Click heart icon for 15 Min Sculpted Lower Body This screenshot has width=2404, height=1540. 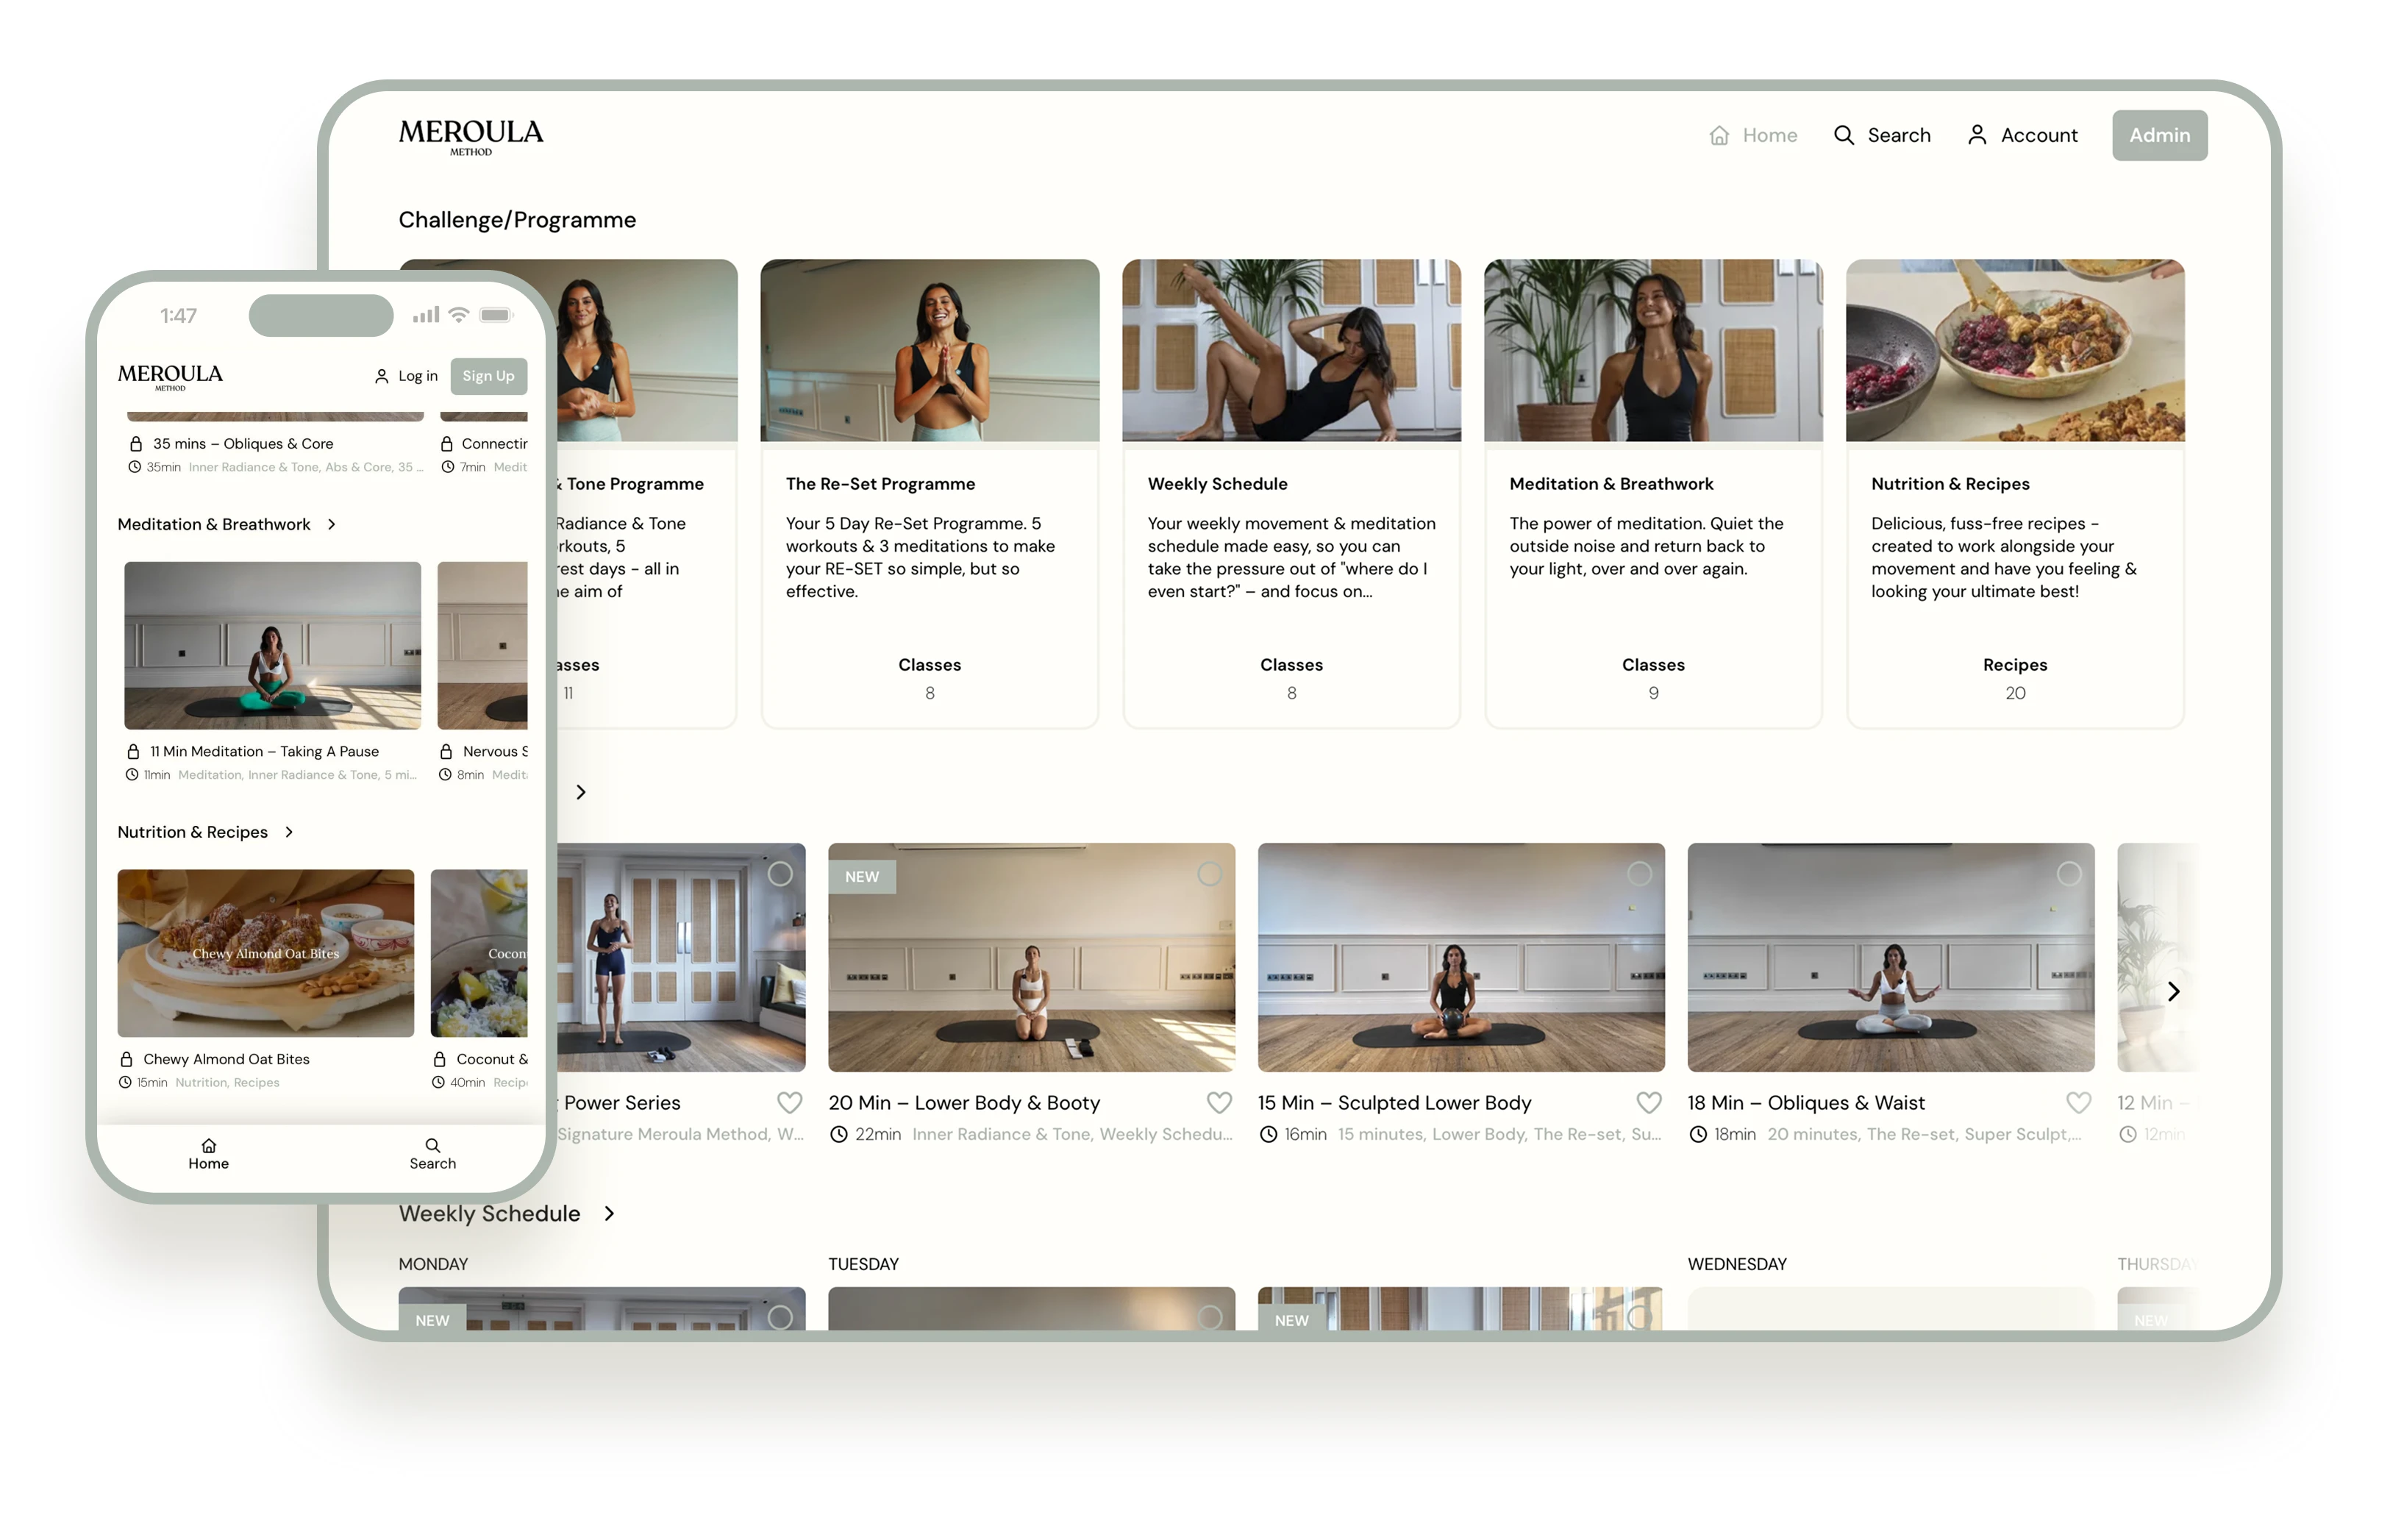(1649, 1102)
